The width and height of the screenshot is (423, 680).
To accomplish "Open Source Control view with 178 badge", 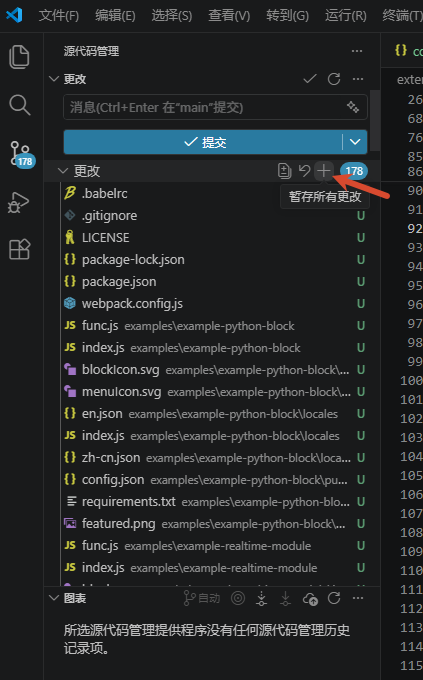I will [x=20, y=154].
